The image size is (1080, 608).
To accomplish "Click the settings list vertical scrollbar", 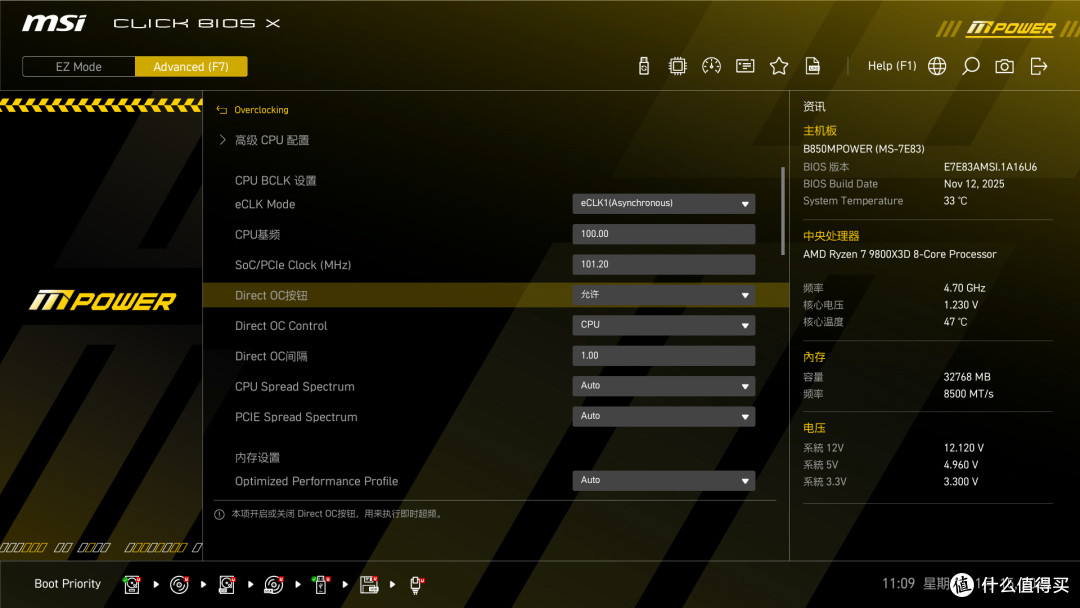I will tap(782, 211).
